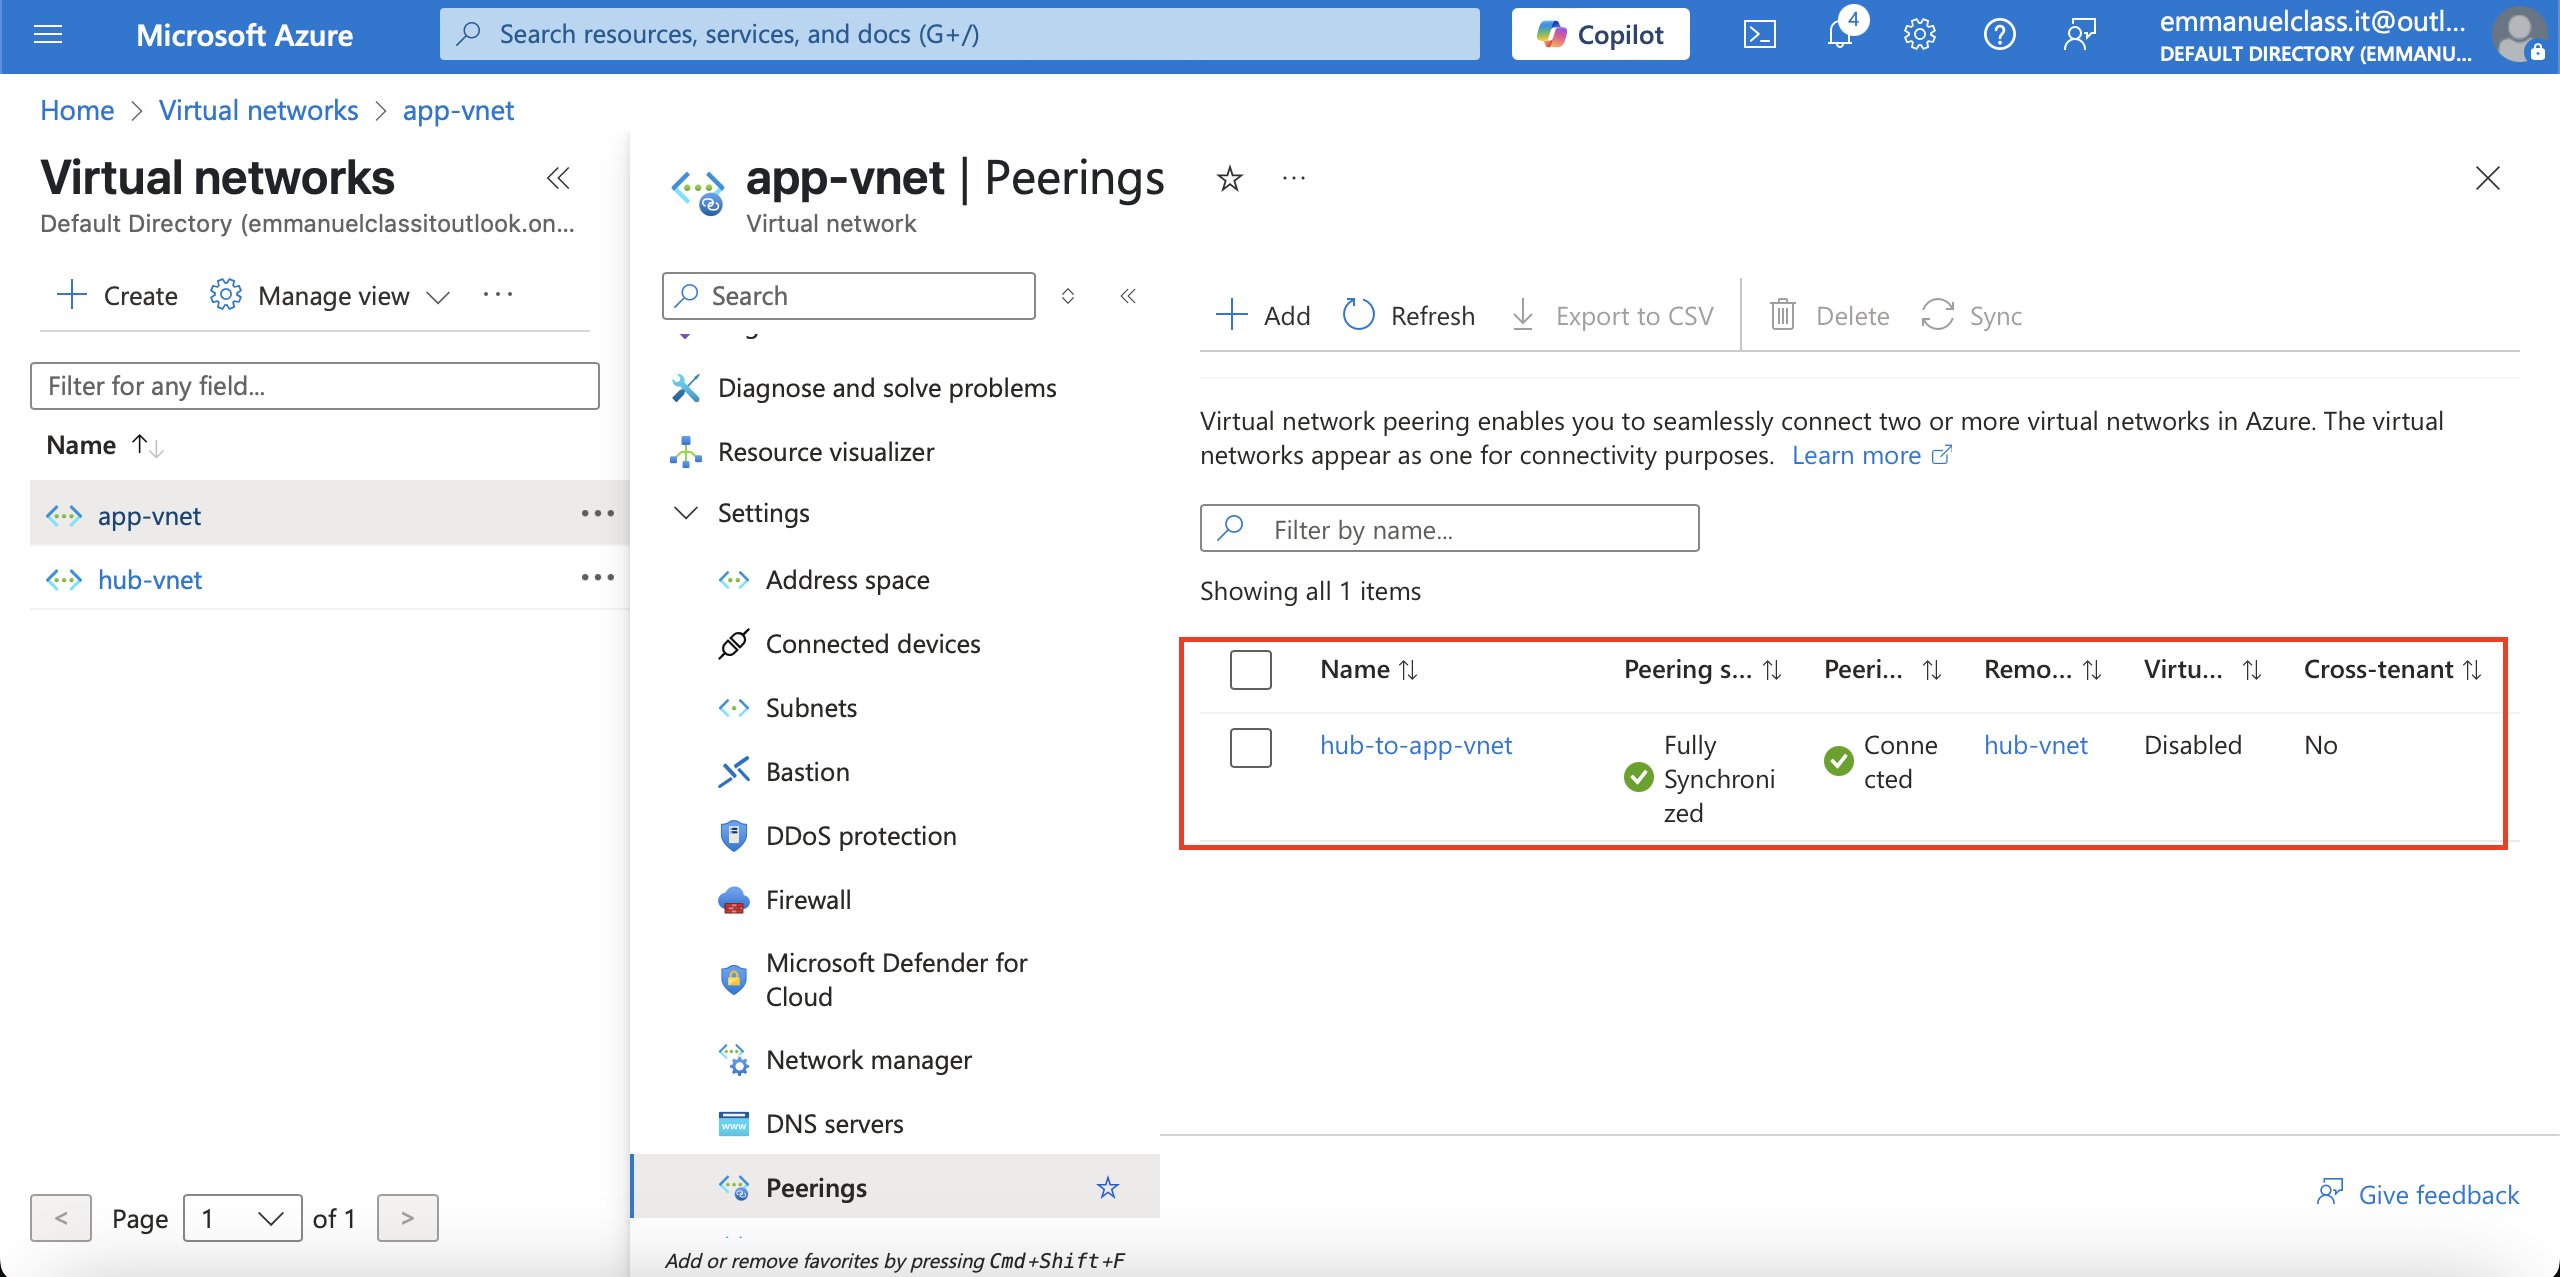Select app-vnet in the list

[x=149, y=516]
